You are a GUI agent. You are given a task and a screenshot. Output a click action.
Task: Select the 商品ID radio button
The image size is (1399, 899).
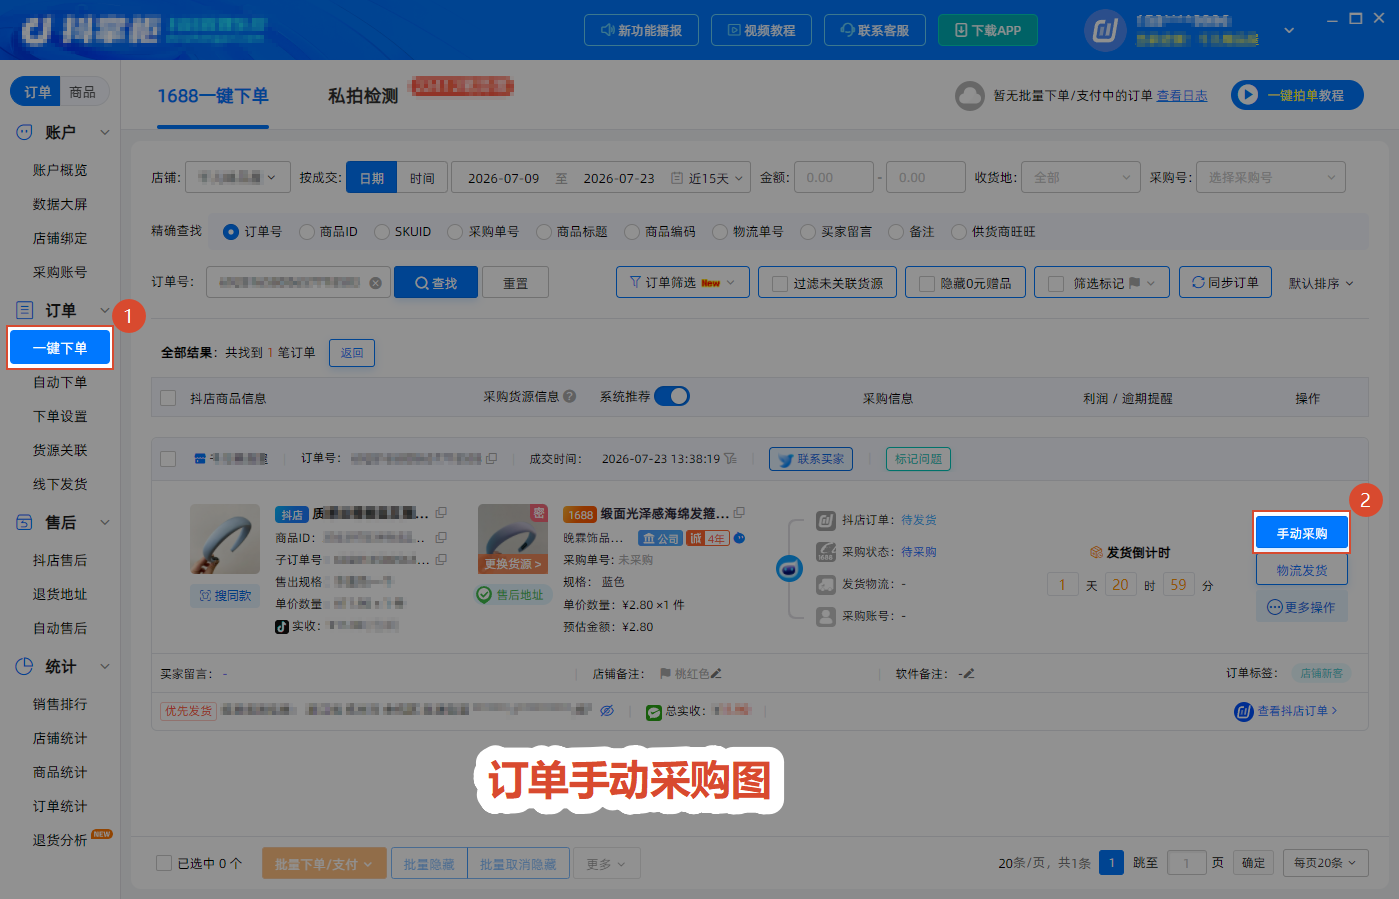point(306,232)
